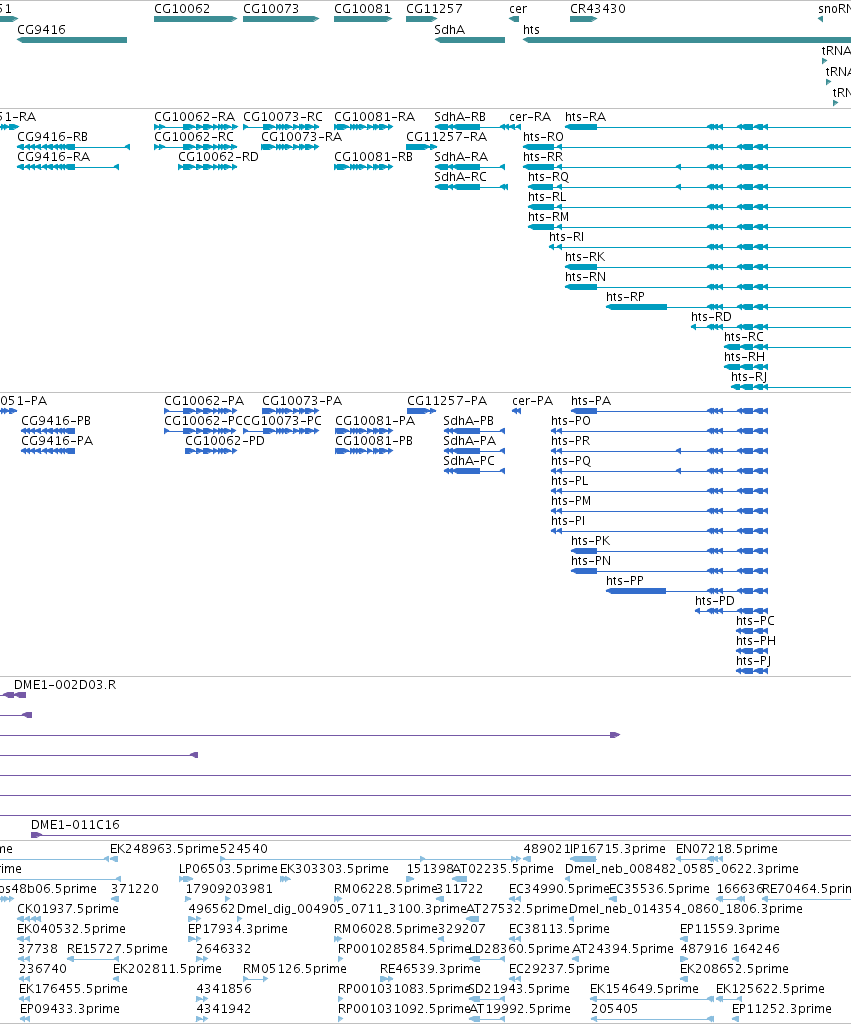Select transcript SdhA-RC

point(471,187)
